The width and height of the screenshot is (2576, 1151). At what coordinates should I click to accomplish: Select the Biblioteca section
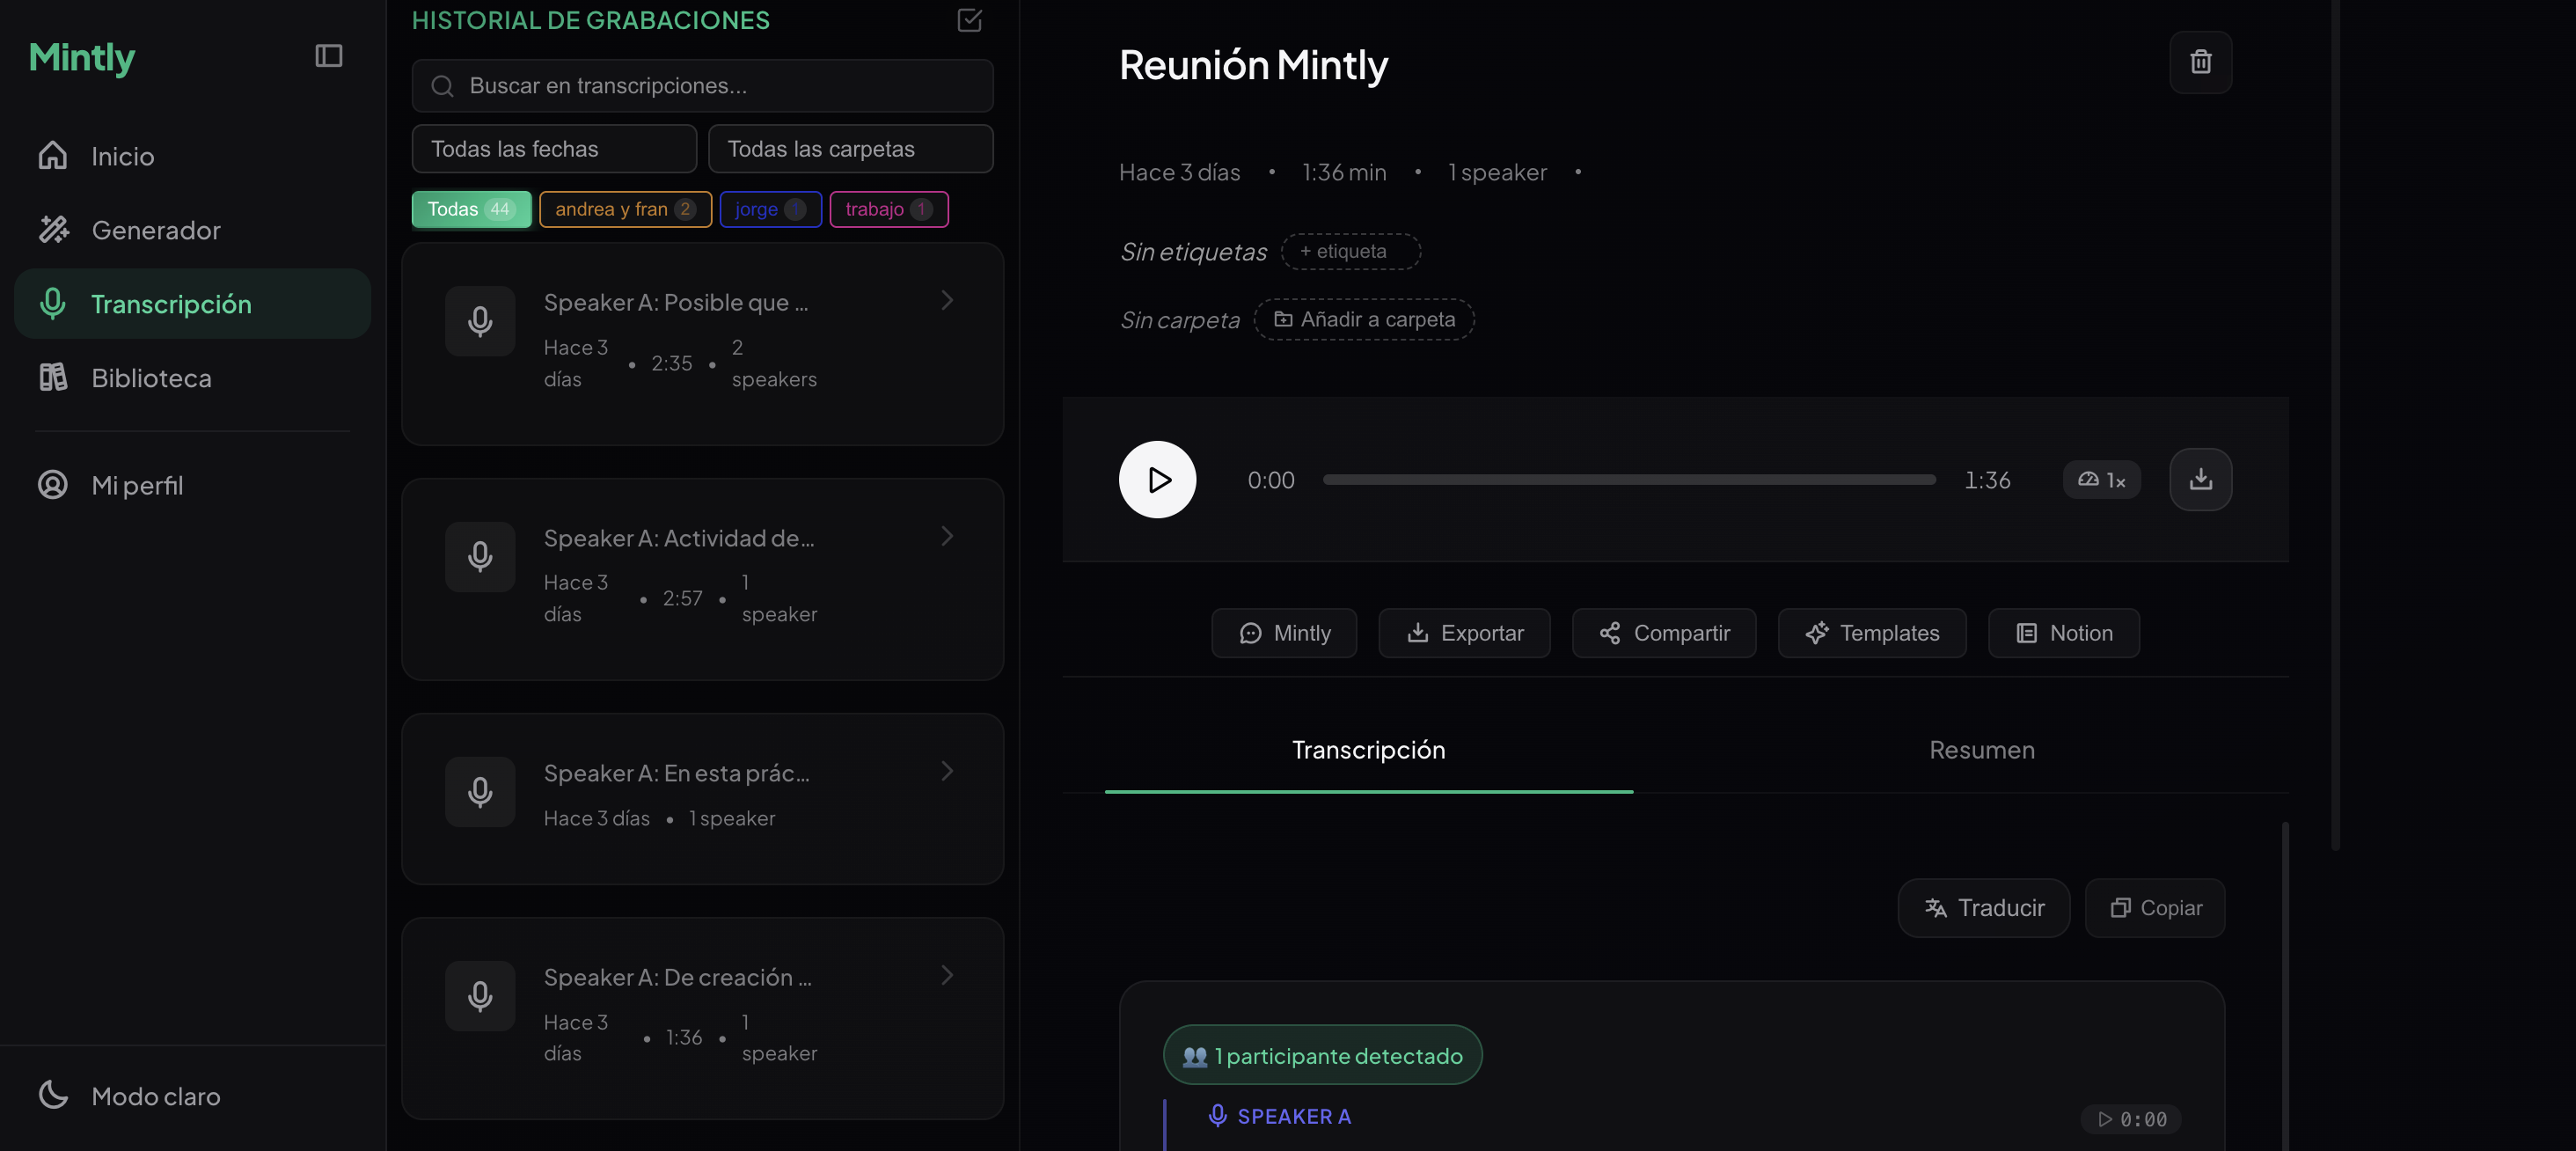pos(152,377)
